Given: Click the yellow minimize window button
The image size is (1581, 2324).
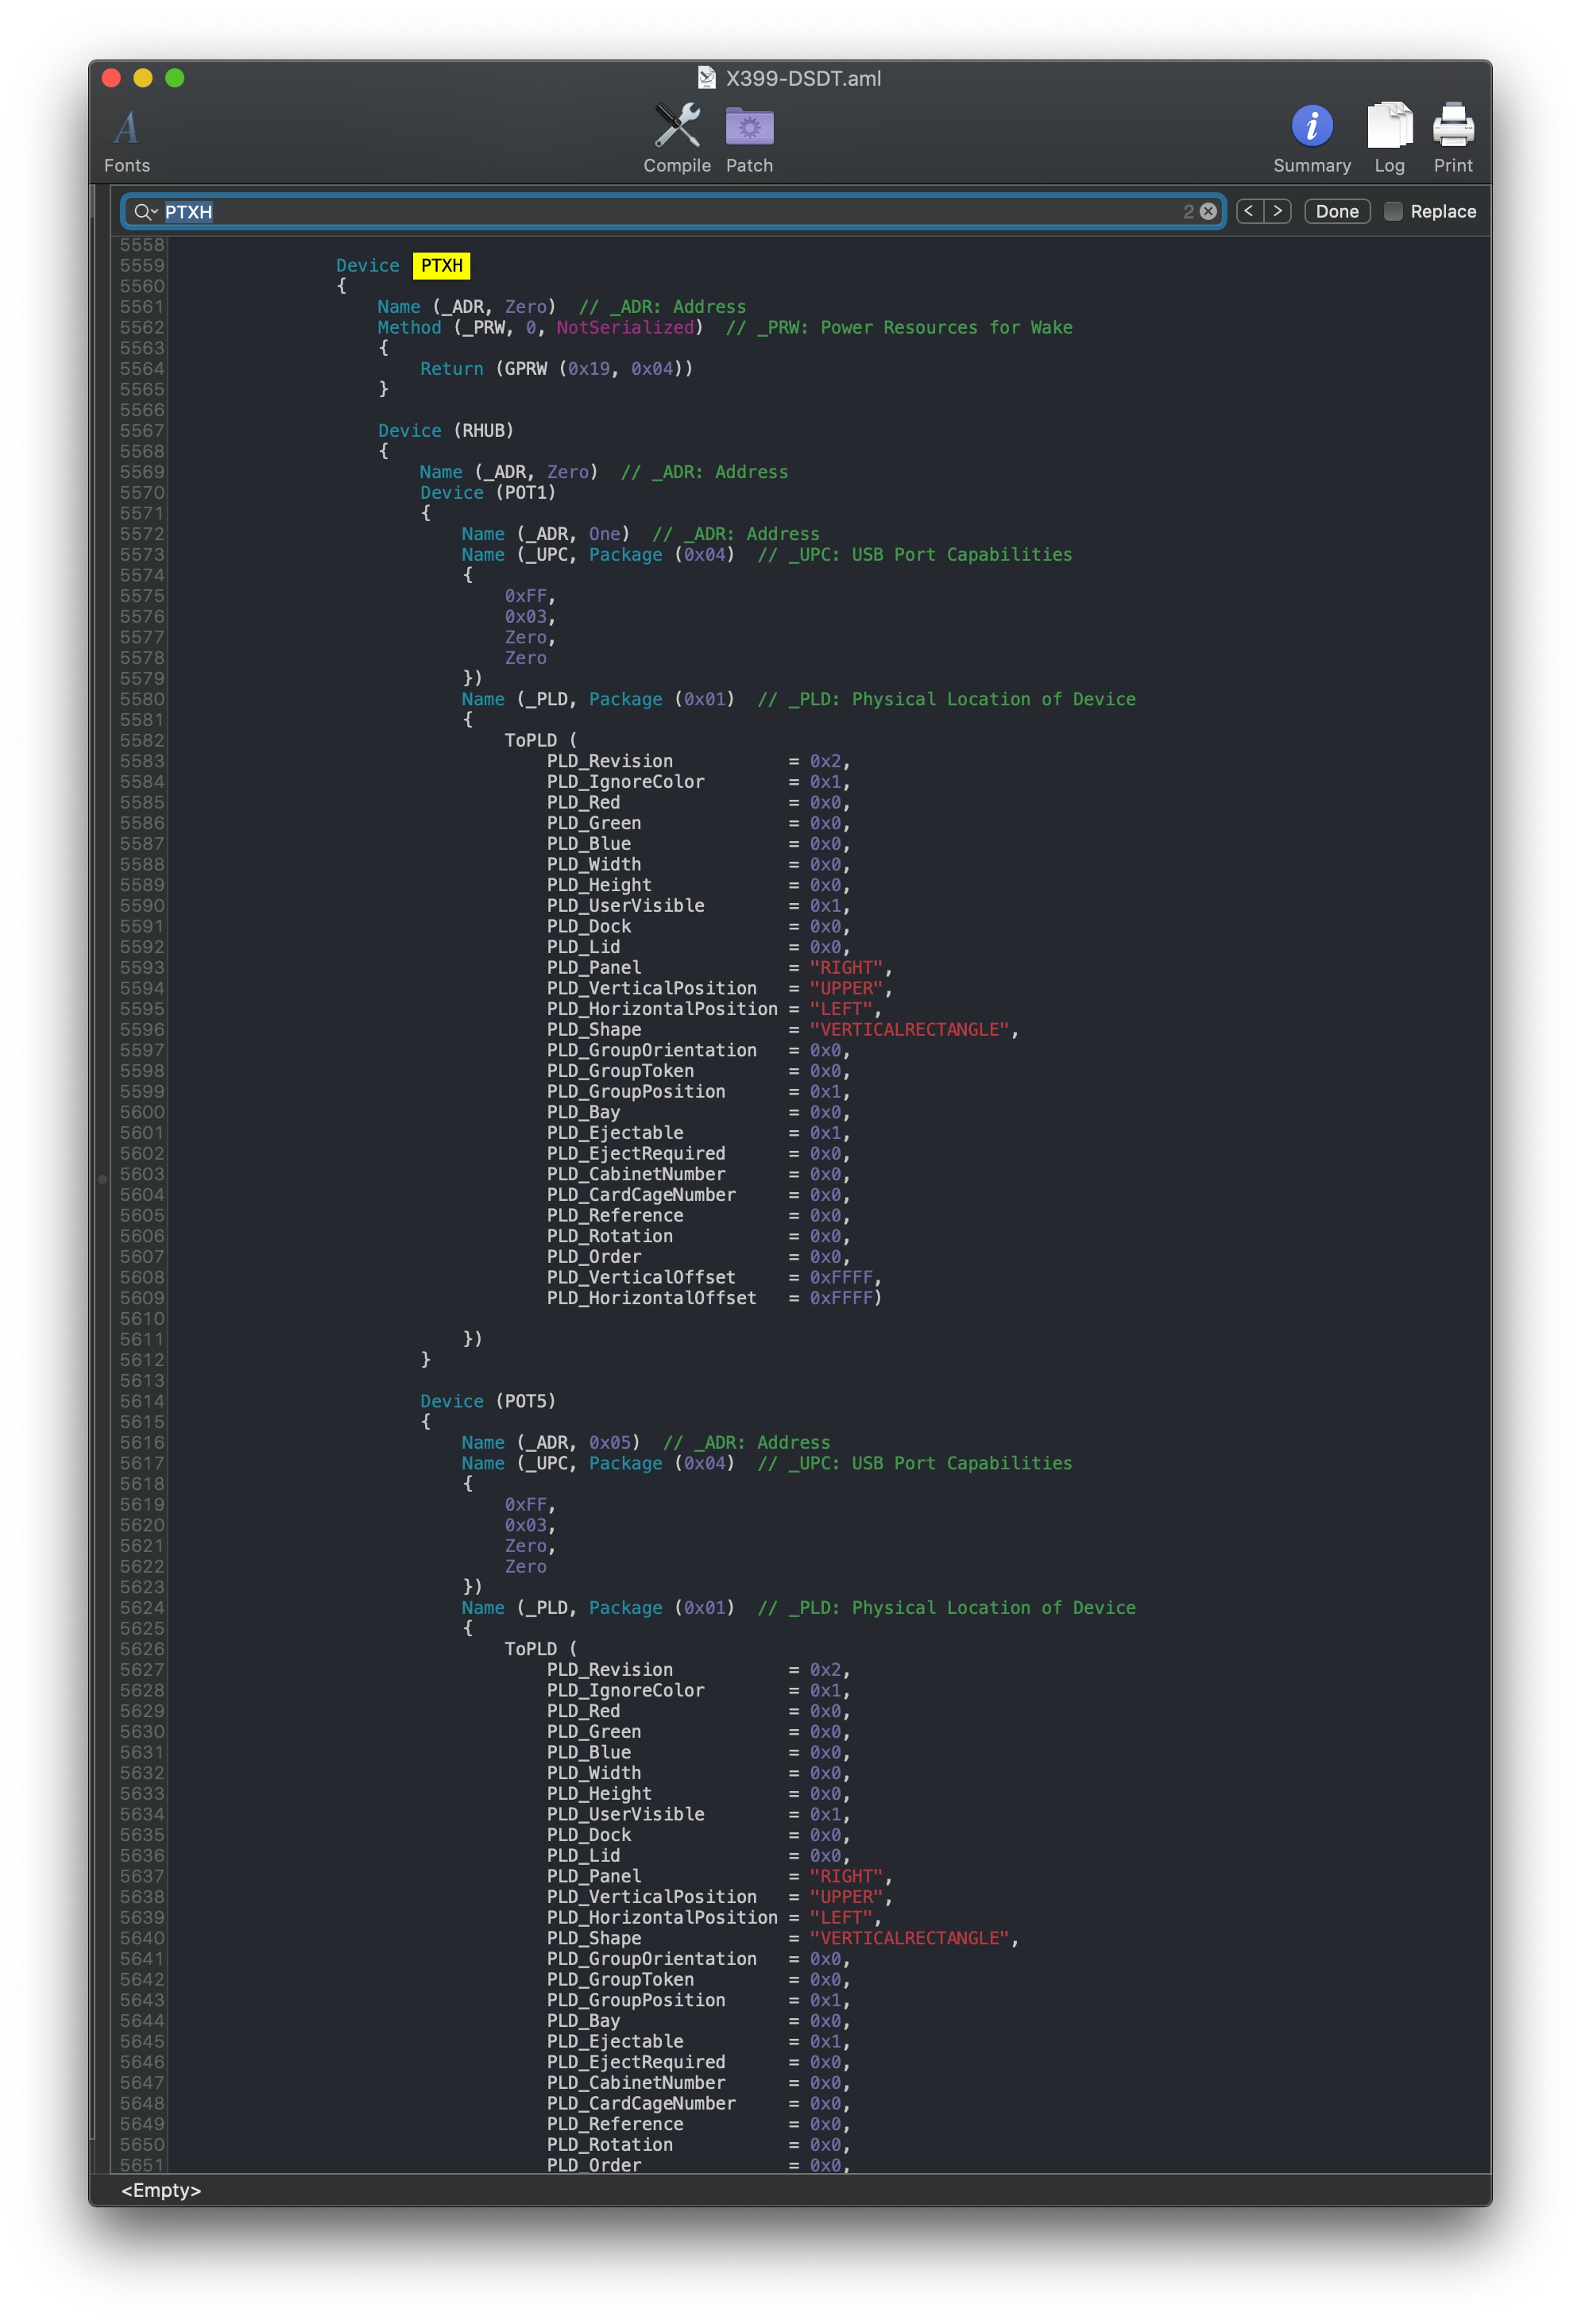Looking at the screenshot, I should [x=143, y=78].
